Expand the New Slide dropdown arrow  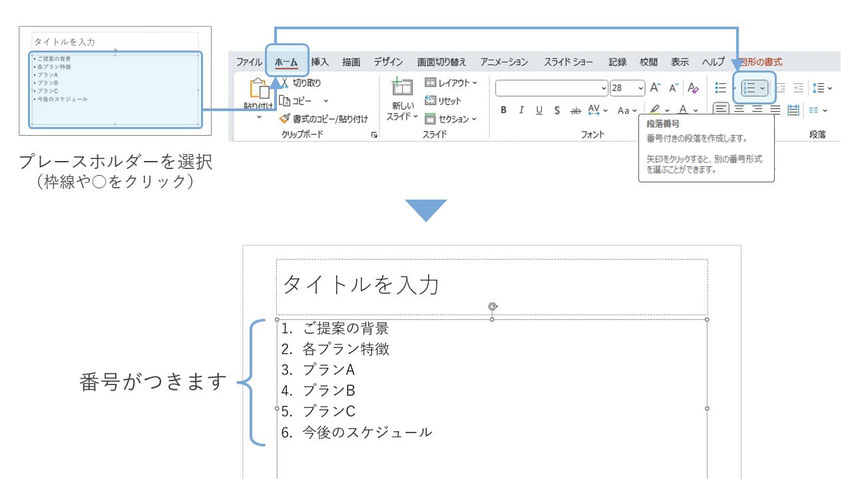point(415,116)
